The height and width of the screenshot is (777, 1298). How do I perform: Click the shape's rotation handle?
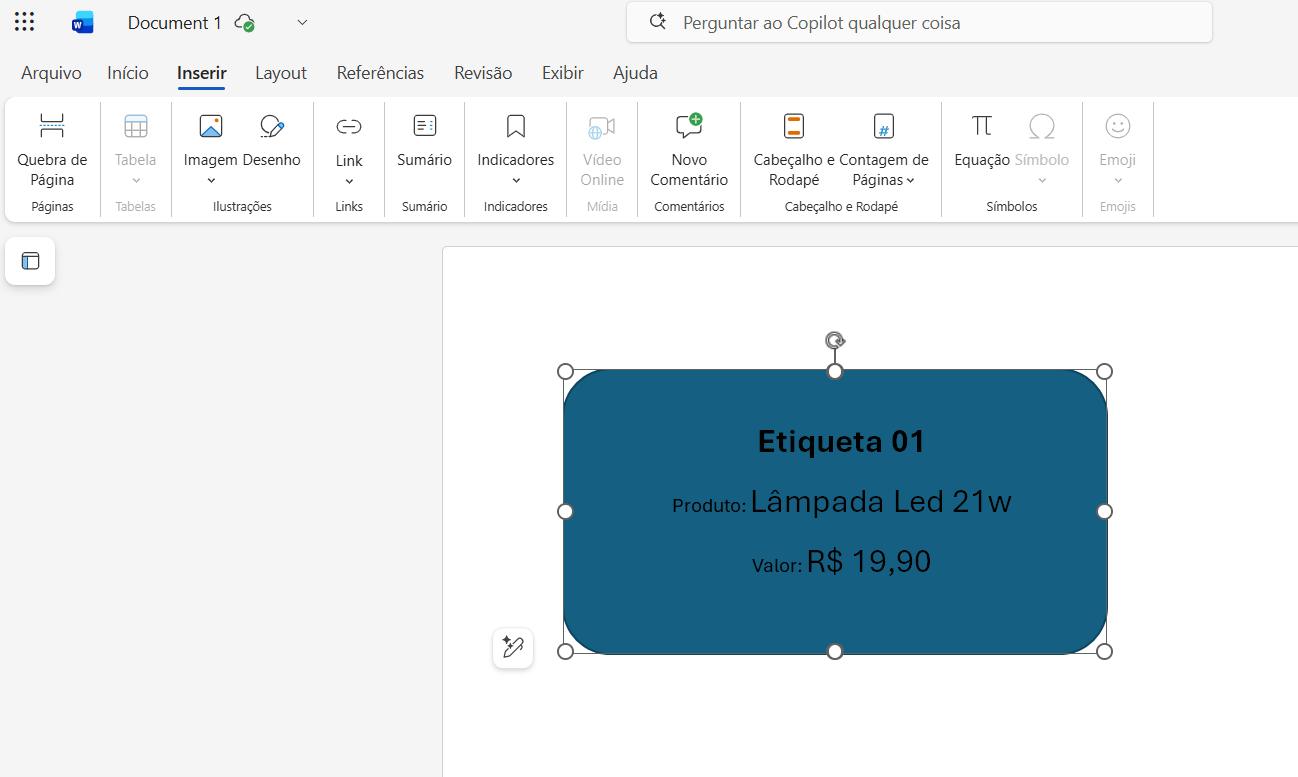[x=835, y=341]
